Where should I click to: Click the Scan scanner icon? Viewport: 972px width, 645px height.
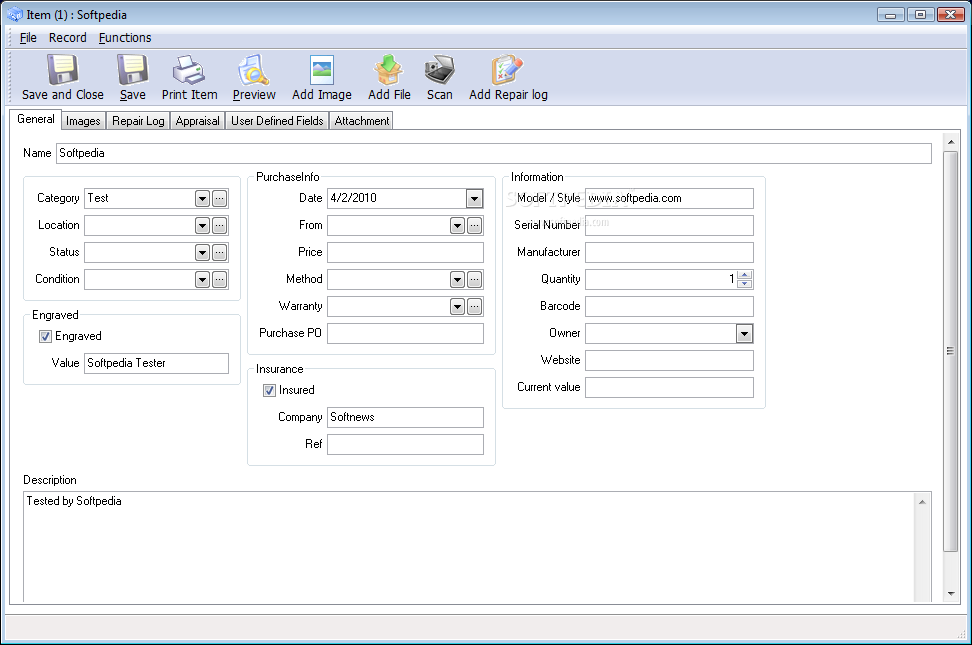click(x=440, y=69)
